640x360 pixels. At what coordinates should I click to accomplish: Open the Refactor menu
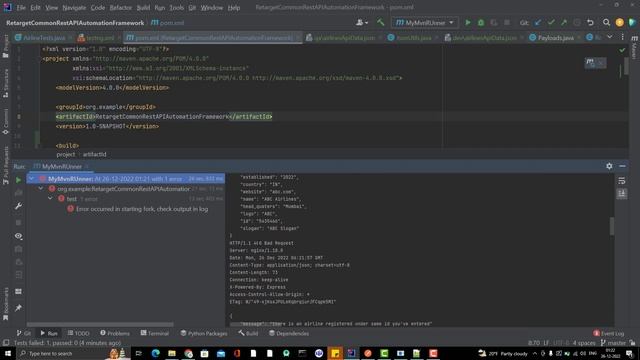click(120, 8)
